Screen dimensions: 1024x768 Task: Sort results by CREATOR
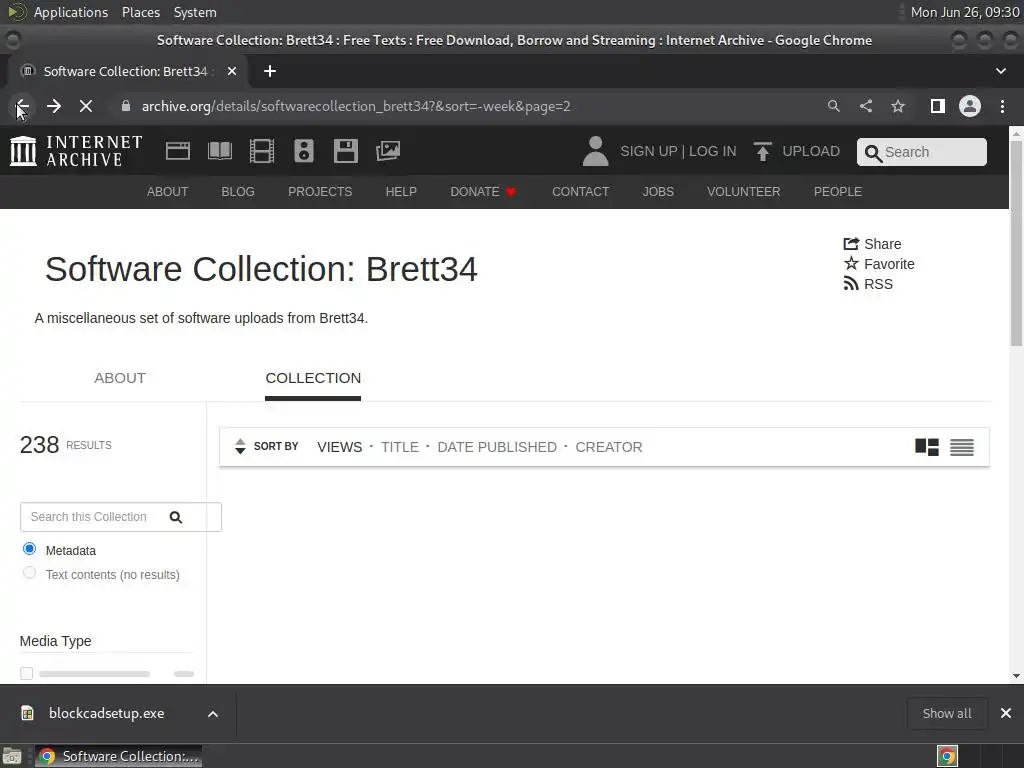tap(609, 447)
